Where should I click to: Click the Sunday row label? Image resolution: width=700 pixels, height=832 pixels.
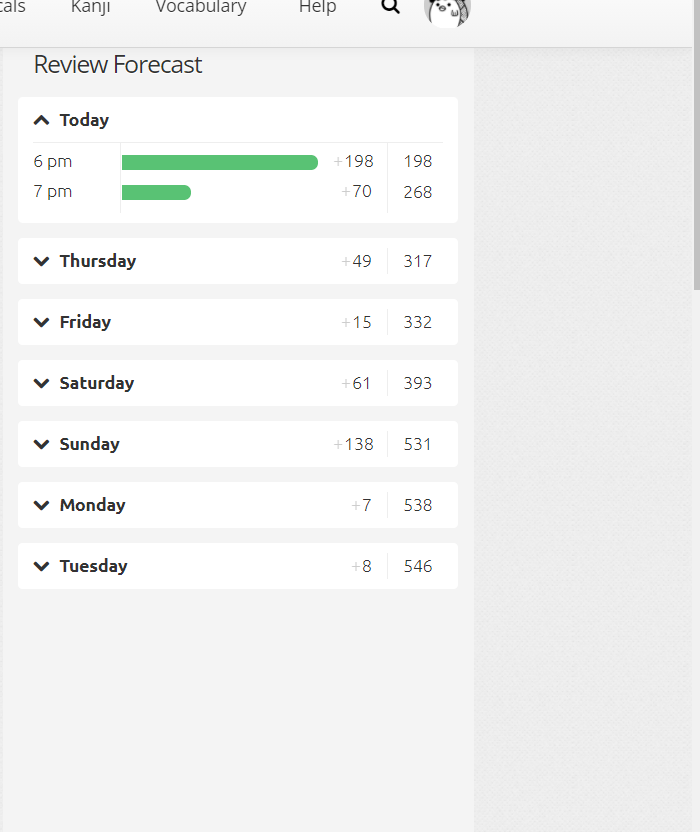89,444
